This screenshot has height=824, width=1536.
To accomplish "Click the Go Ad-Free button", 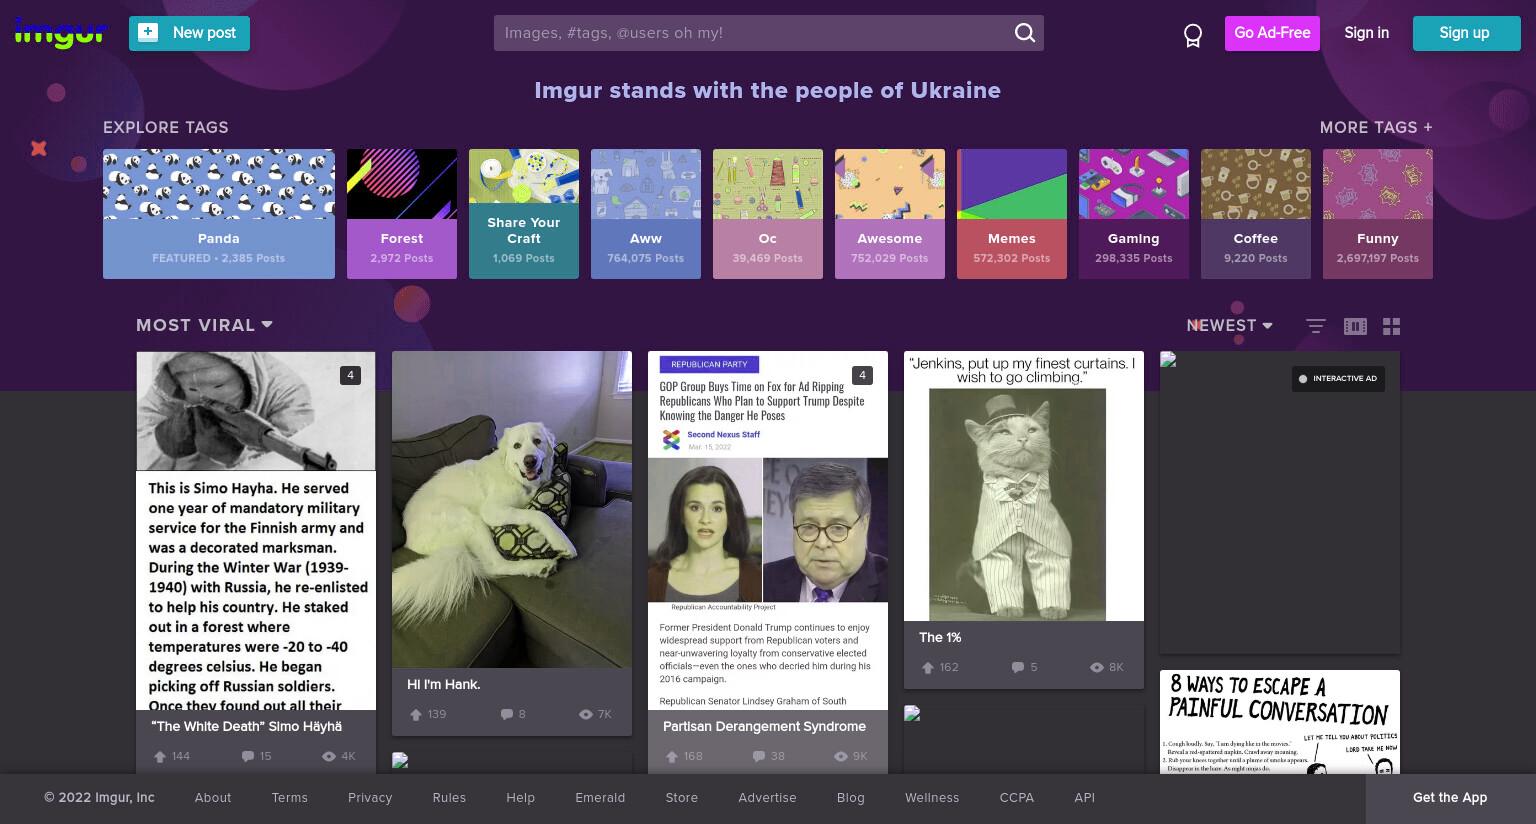I will tap(1272, 33).
